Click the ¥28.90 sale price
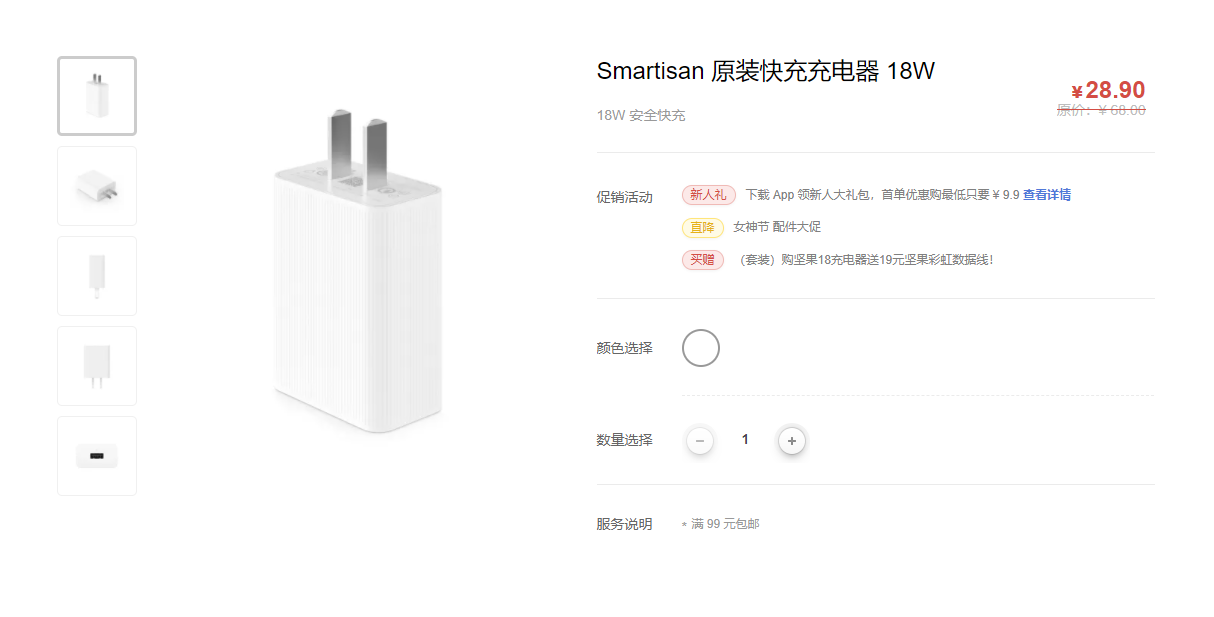The height and width of the screenshot is (617, 1214). click(1108, 90)
